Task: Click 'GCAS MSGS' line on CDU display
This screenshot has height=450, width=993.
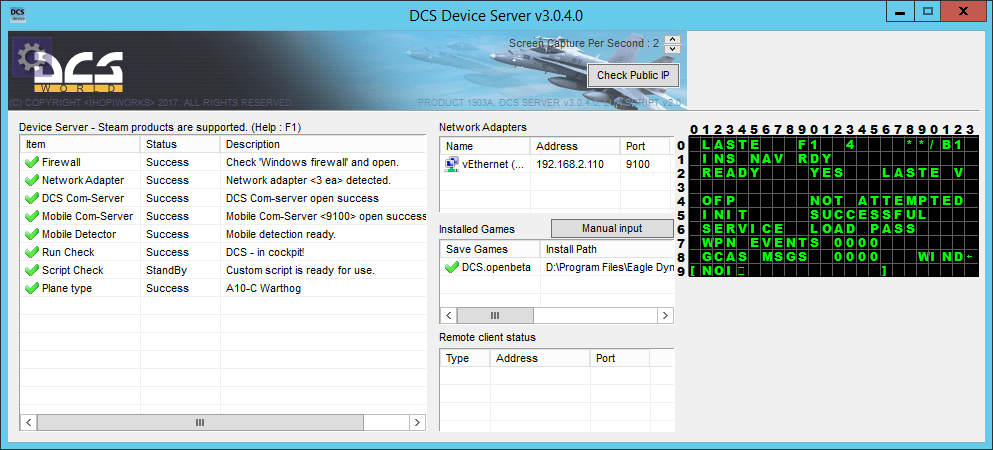Action: click(x=791, y=256)
